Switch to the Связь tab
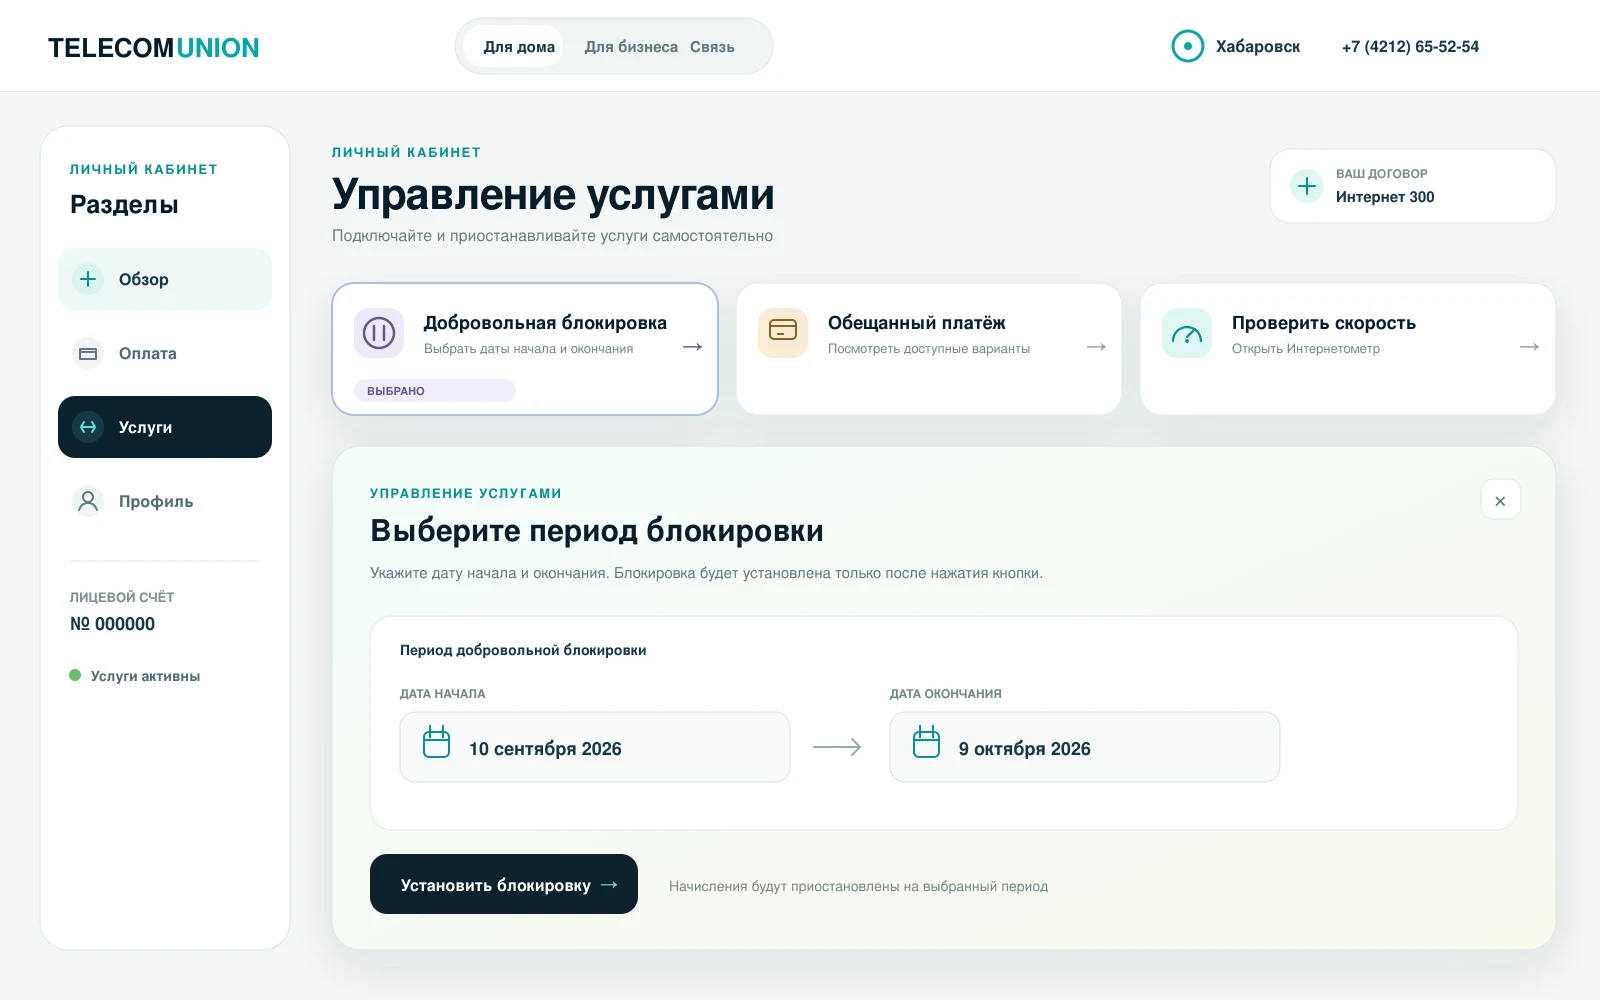 pos(712,47)
